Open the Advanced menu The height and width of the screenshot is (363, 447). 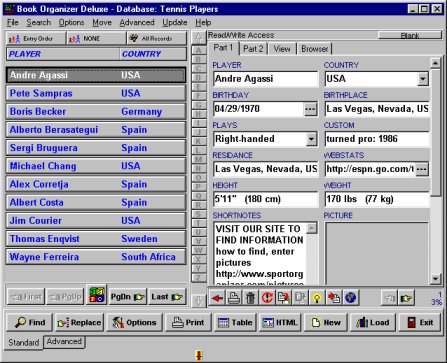click(137, 23)
